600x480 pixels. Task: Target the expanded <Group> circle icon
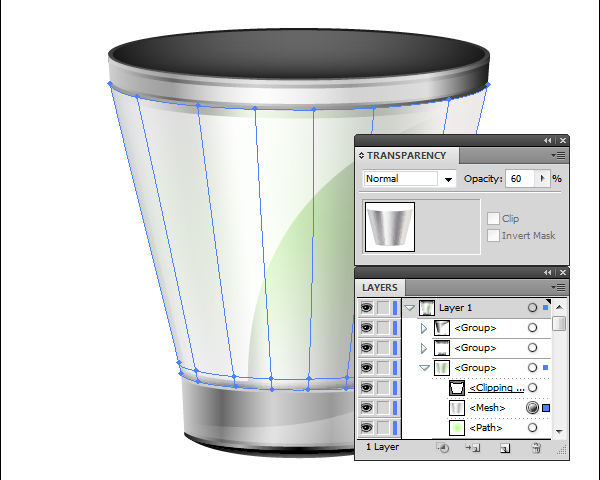(x=532, y=368)
